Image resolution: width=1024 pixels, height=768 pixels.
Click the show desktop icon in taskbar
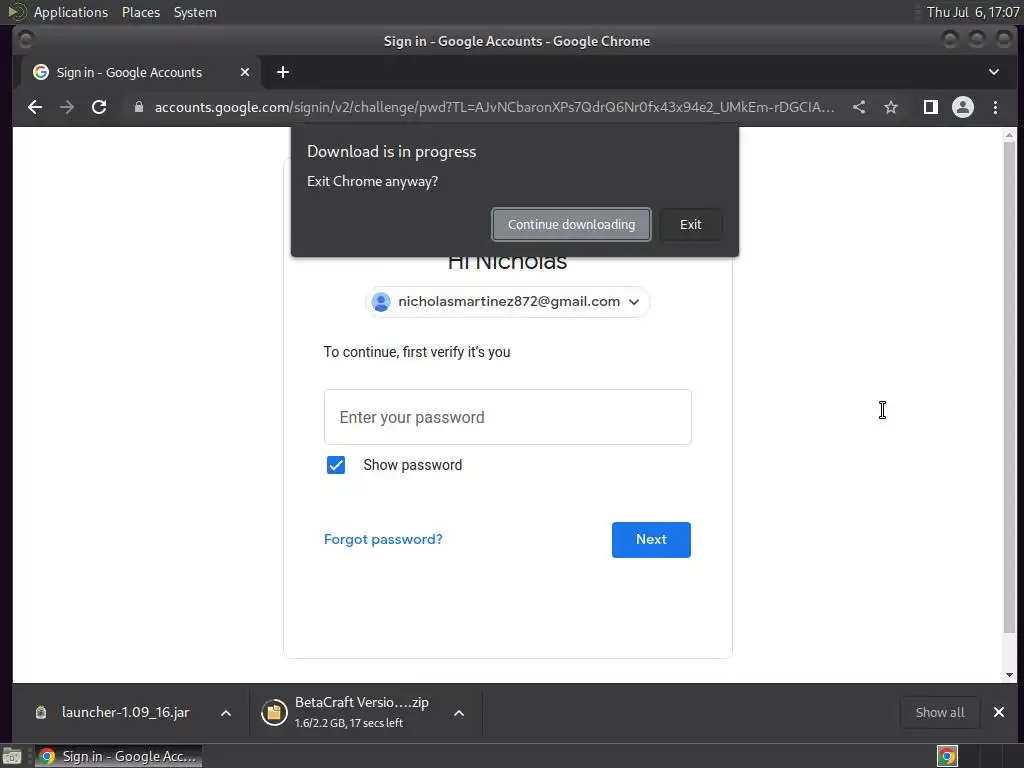12,756
